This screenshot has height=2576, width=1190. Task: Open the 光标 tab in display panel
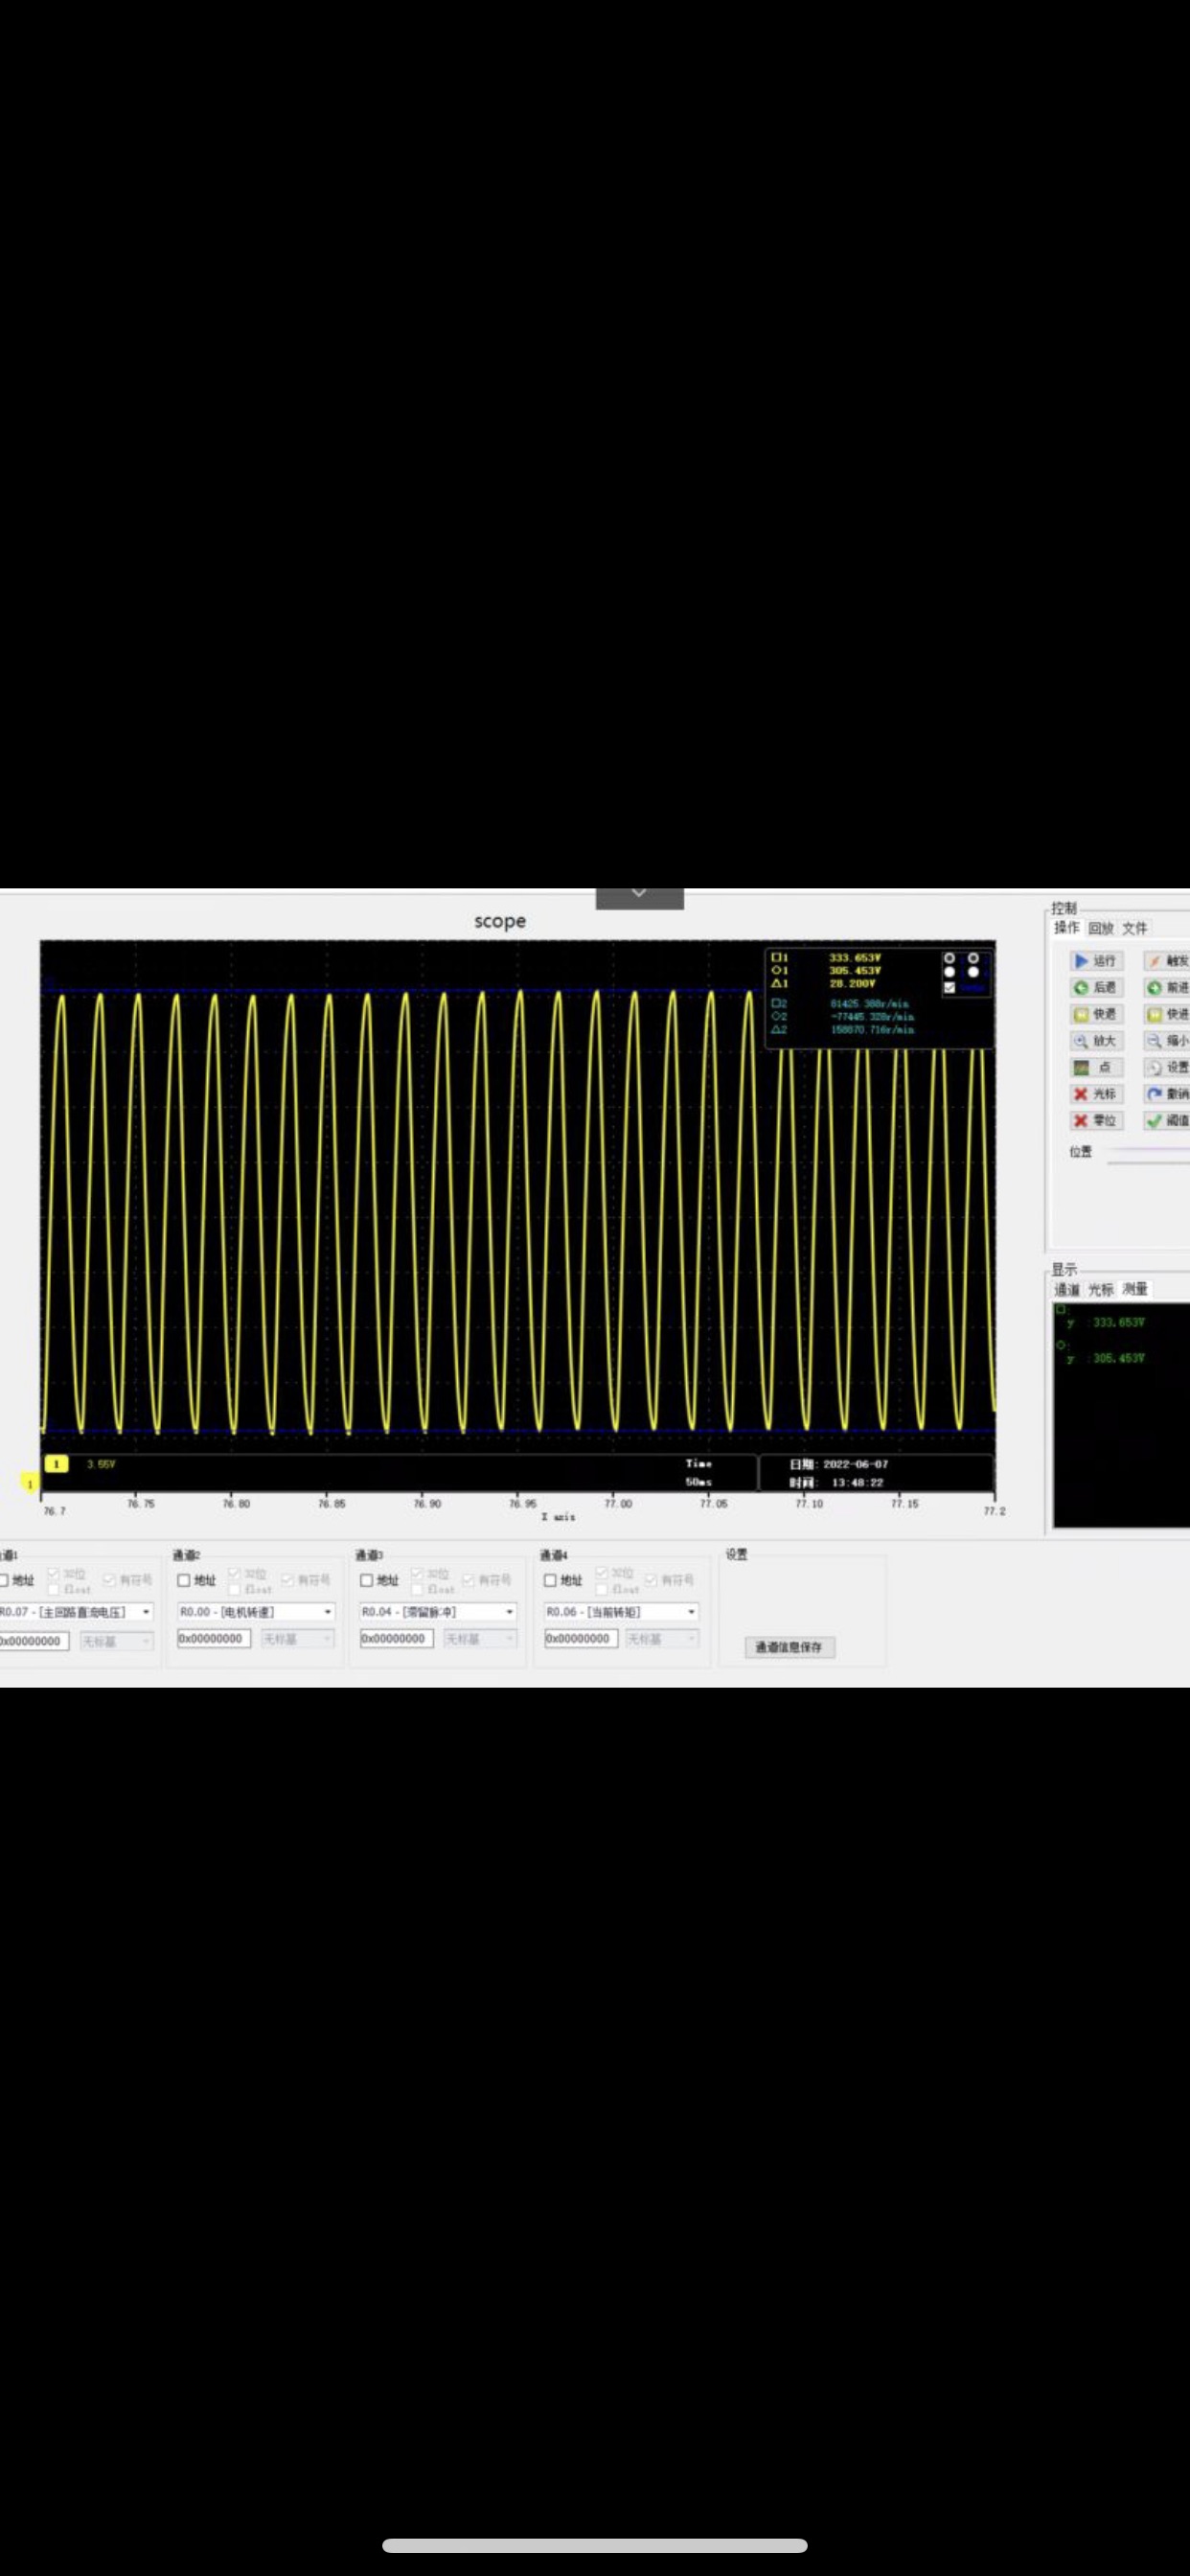[1101, 1290]
